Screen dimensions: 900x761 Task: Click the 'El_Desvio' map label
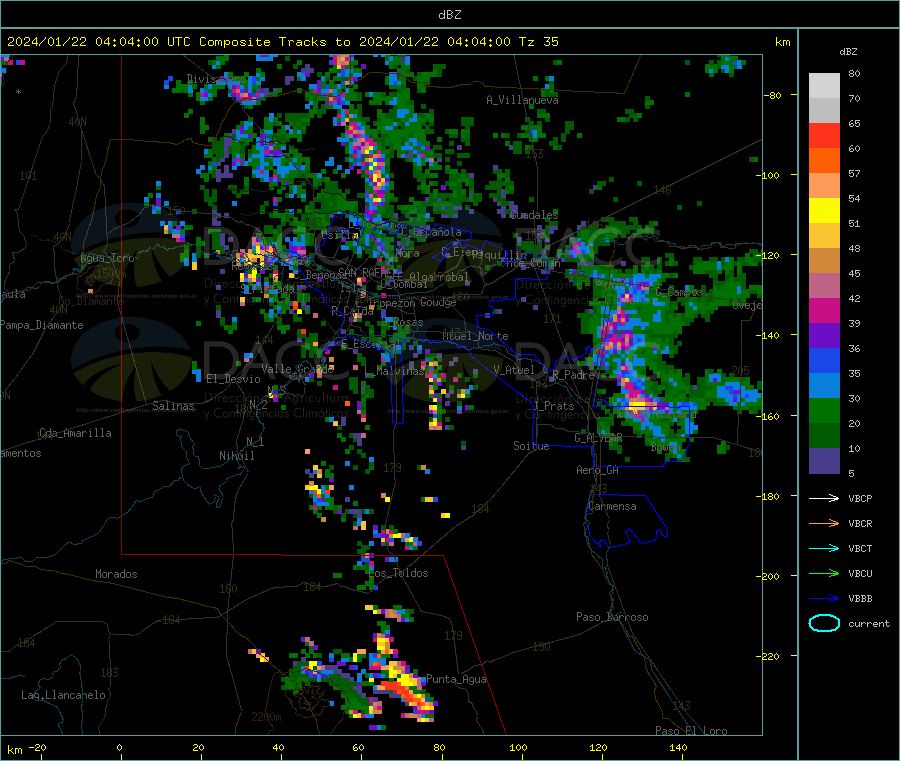point(233,379)
